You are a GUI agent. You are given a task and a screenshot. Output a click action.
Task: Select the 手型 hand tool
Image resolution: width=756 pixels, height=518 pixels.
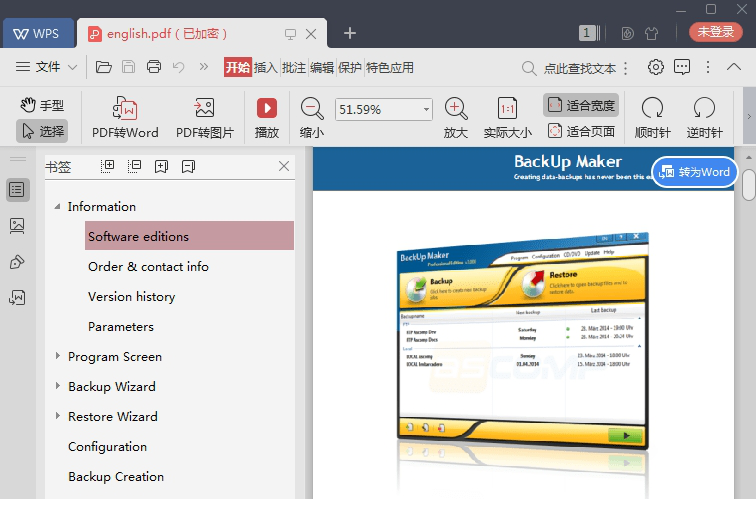[x=42, y=105]
